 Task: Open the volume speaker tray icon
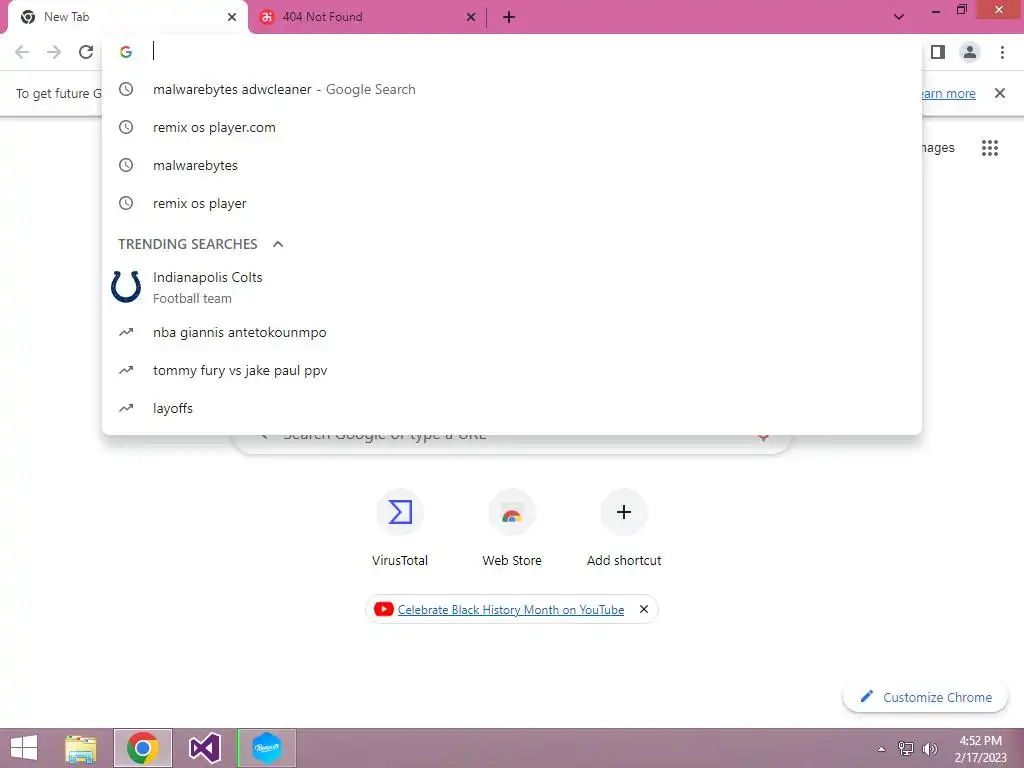tap(930, 749)
